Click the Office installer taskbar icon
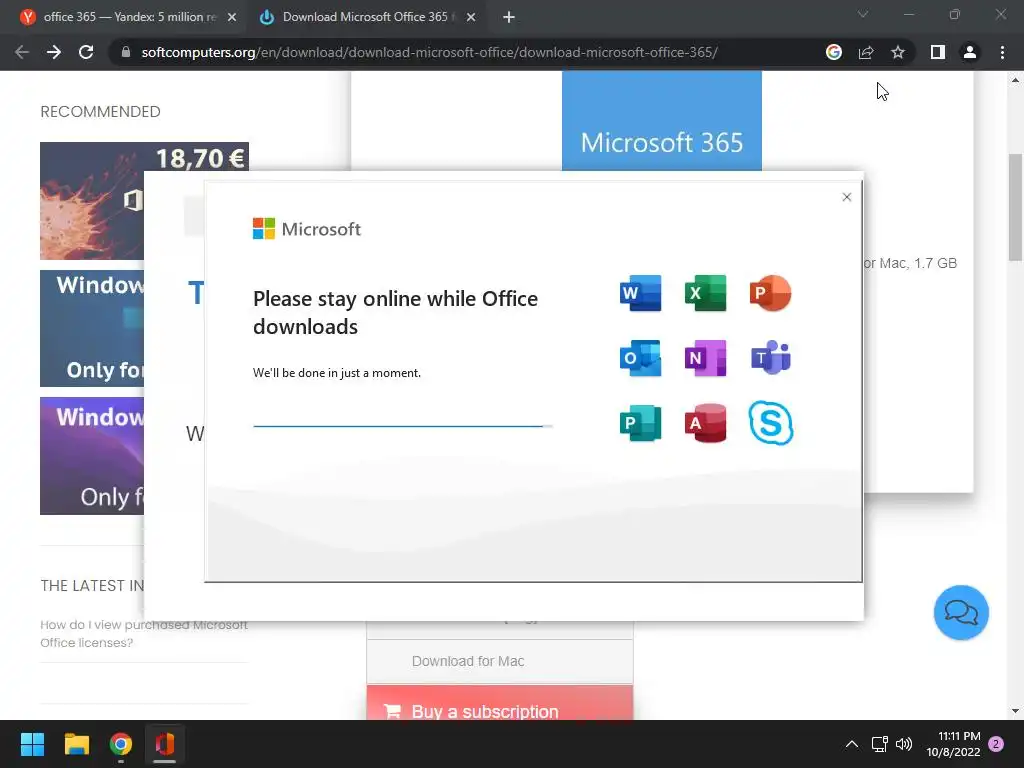 click(x=165, y=744)
